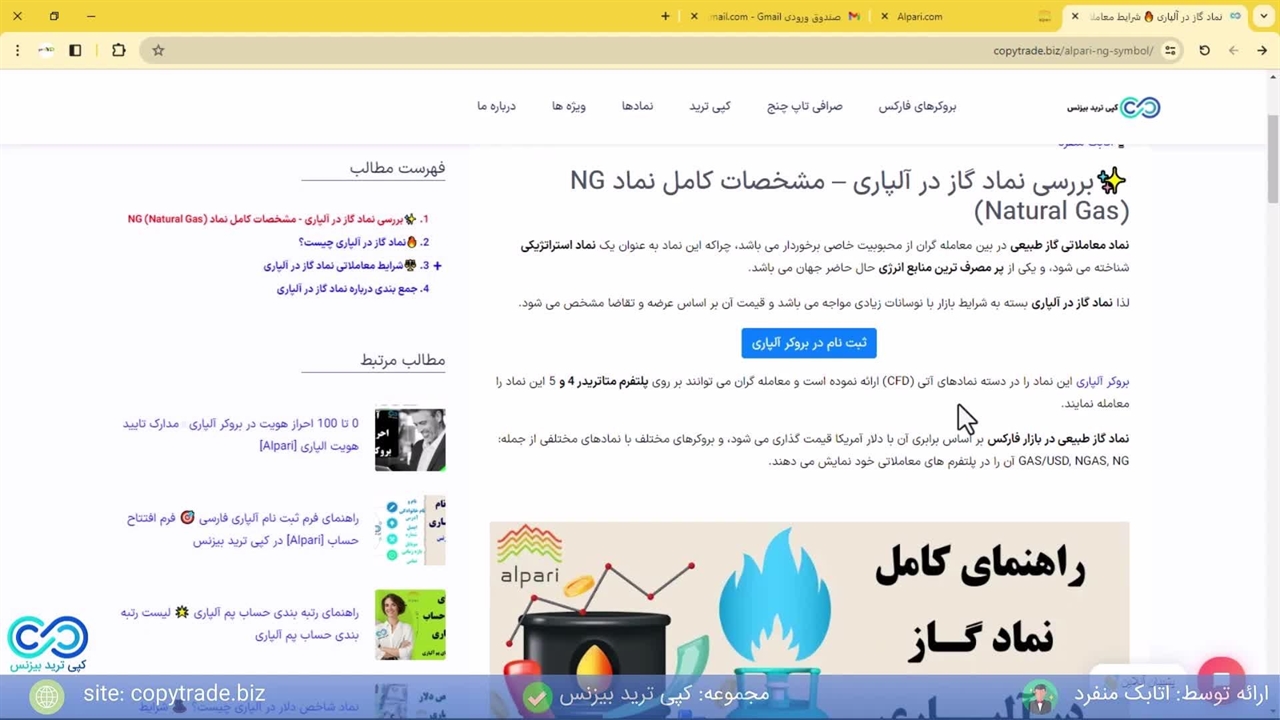Image resolution: width=1280 pixels, height=720 pixels.
Task: Expand table of contents item 3 plus sign
Action: pyautogui.click(x=437, y=266)
